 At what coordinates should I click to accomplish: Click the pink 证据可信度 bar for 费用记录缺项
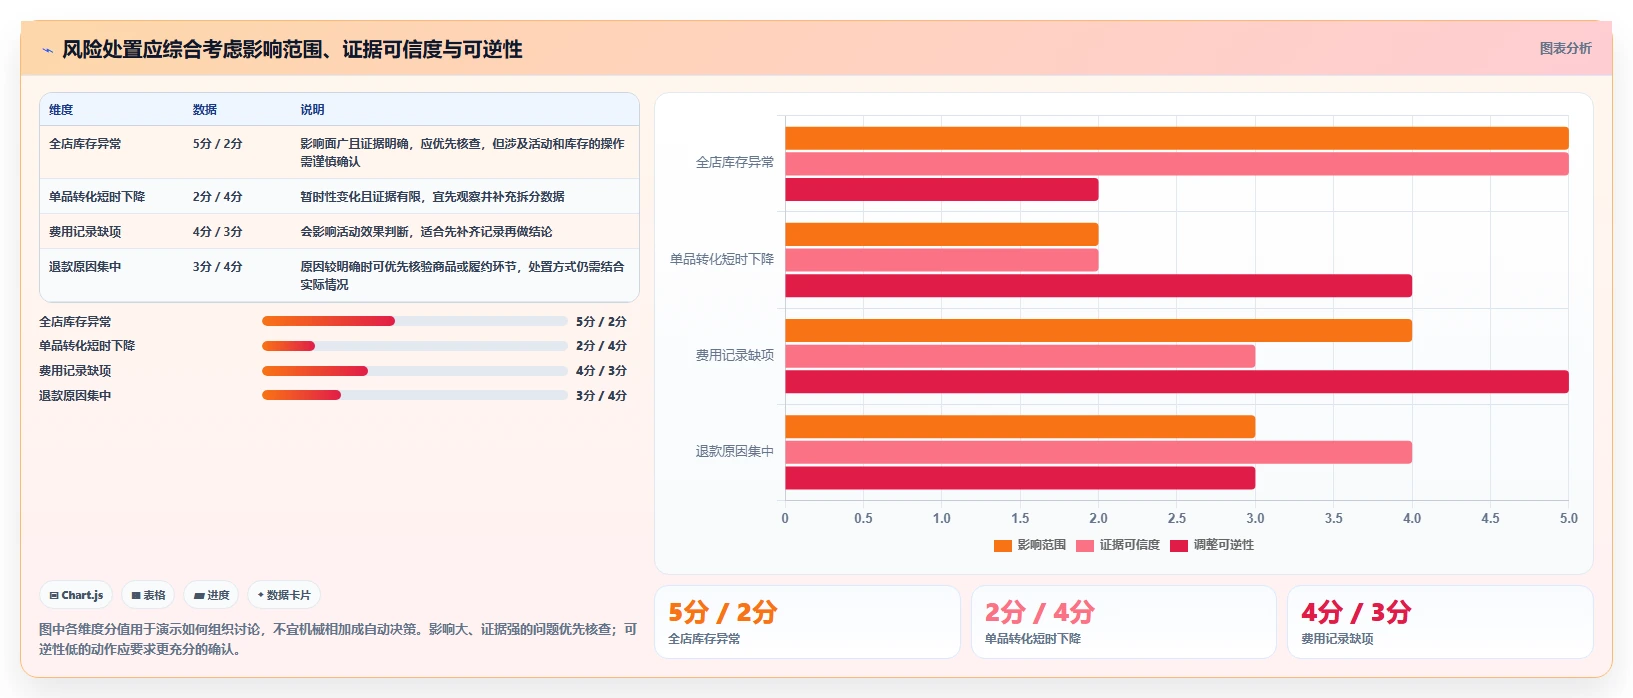(1020, 356)
